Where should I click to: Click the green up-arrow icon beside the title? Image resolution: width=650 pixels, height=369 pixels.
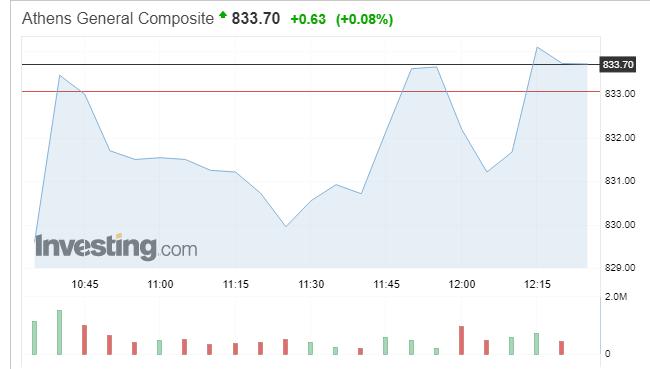pyautogui.click(x=223, y=15)
